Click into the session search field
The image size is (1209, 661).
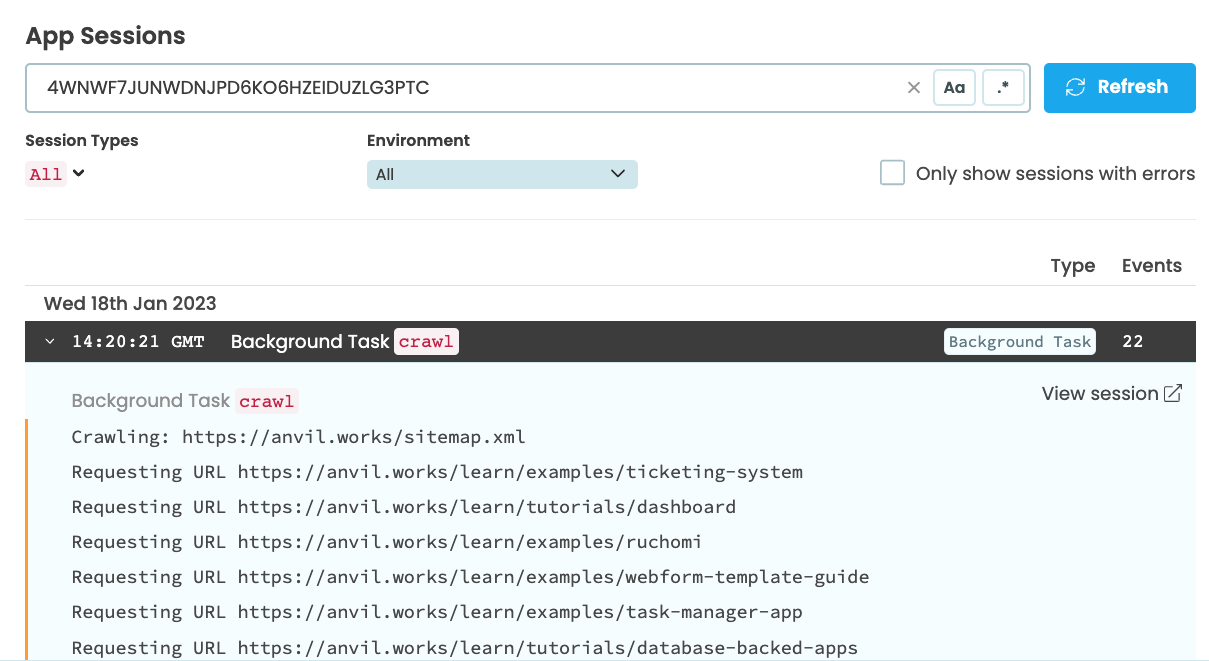(460, 88)
